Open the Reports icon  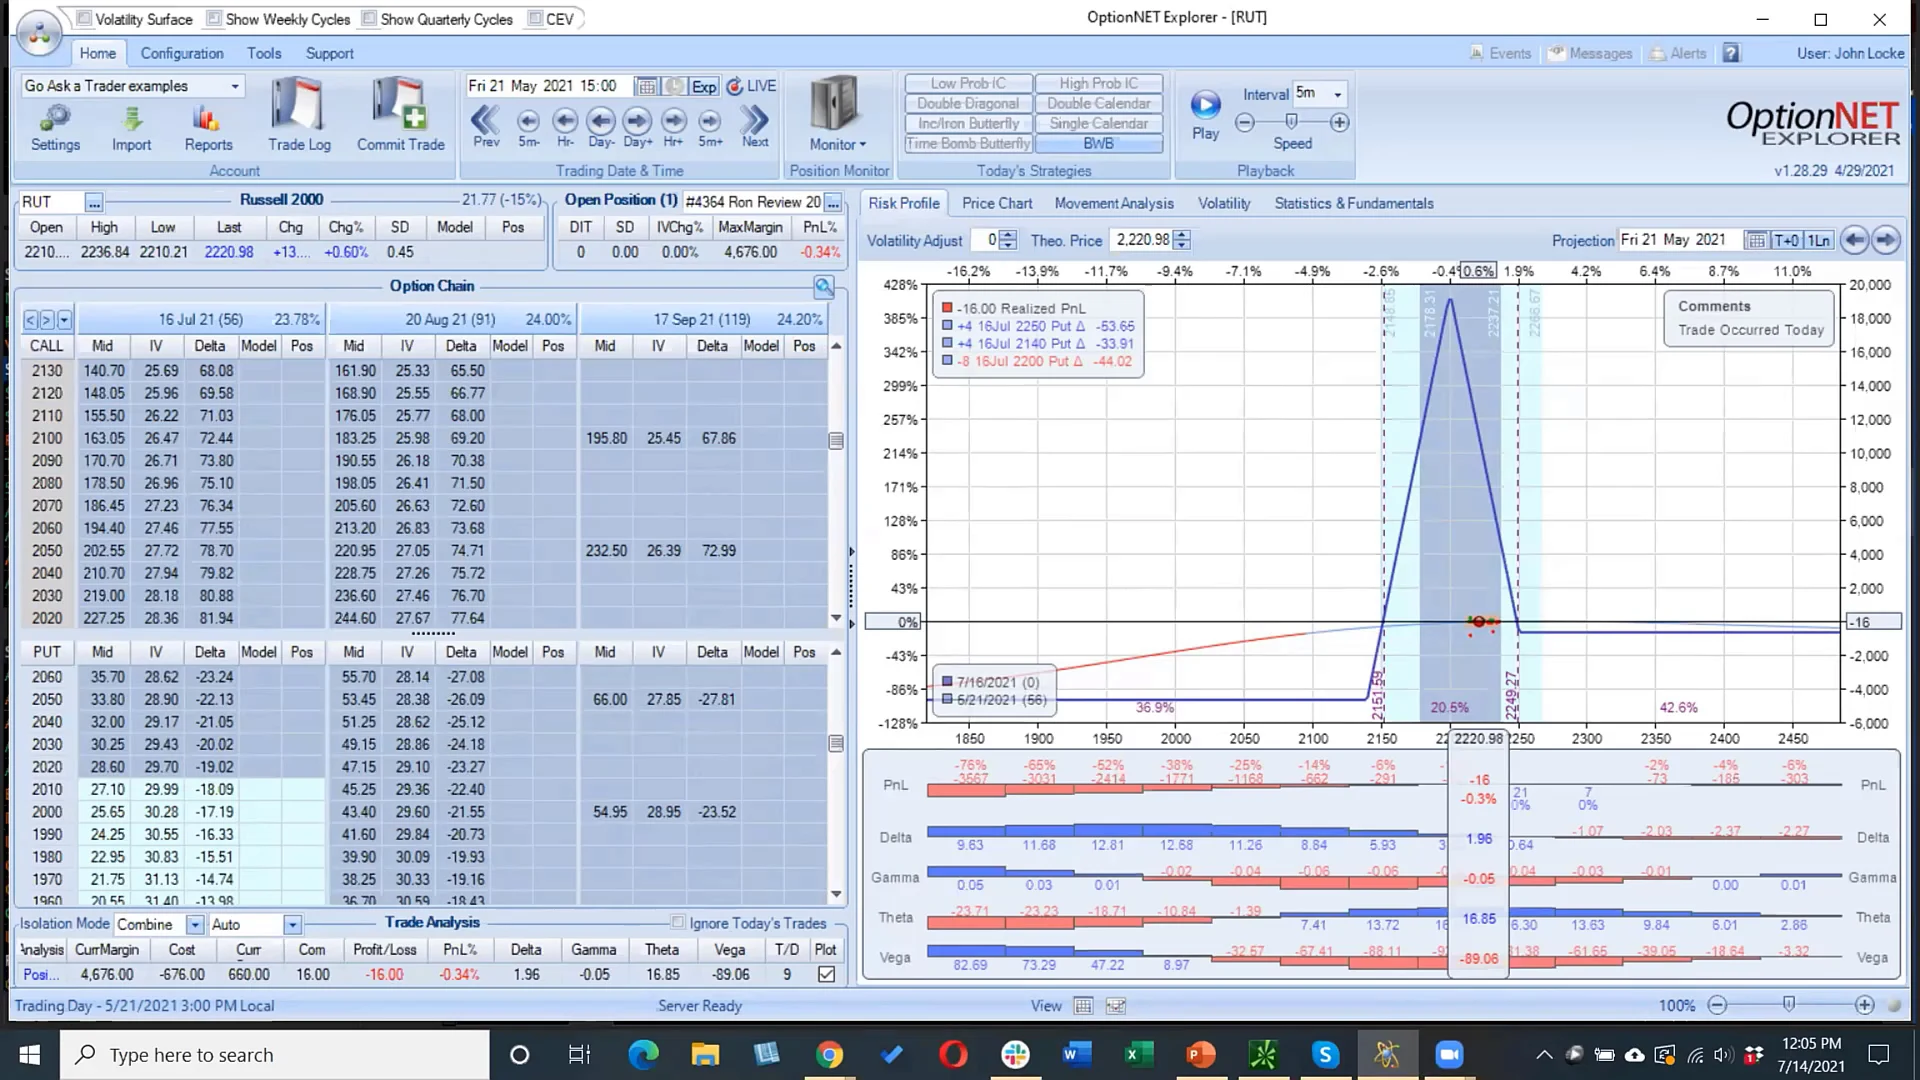pyautogui.click(x=208, y=128)
